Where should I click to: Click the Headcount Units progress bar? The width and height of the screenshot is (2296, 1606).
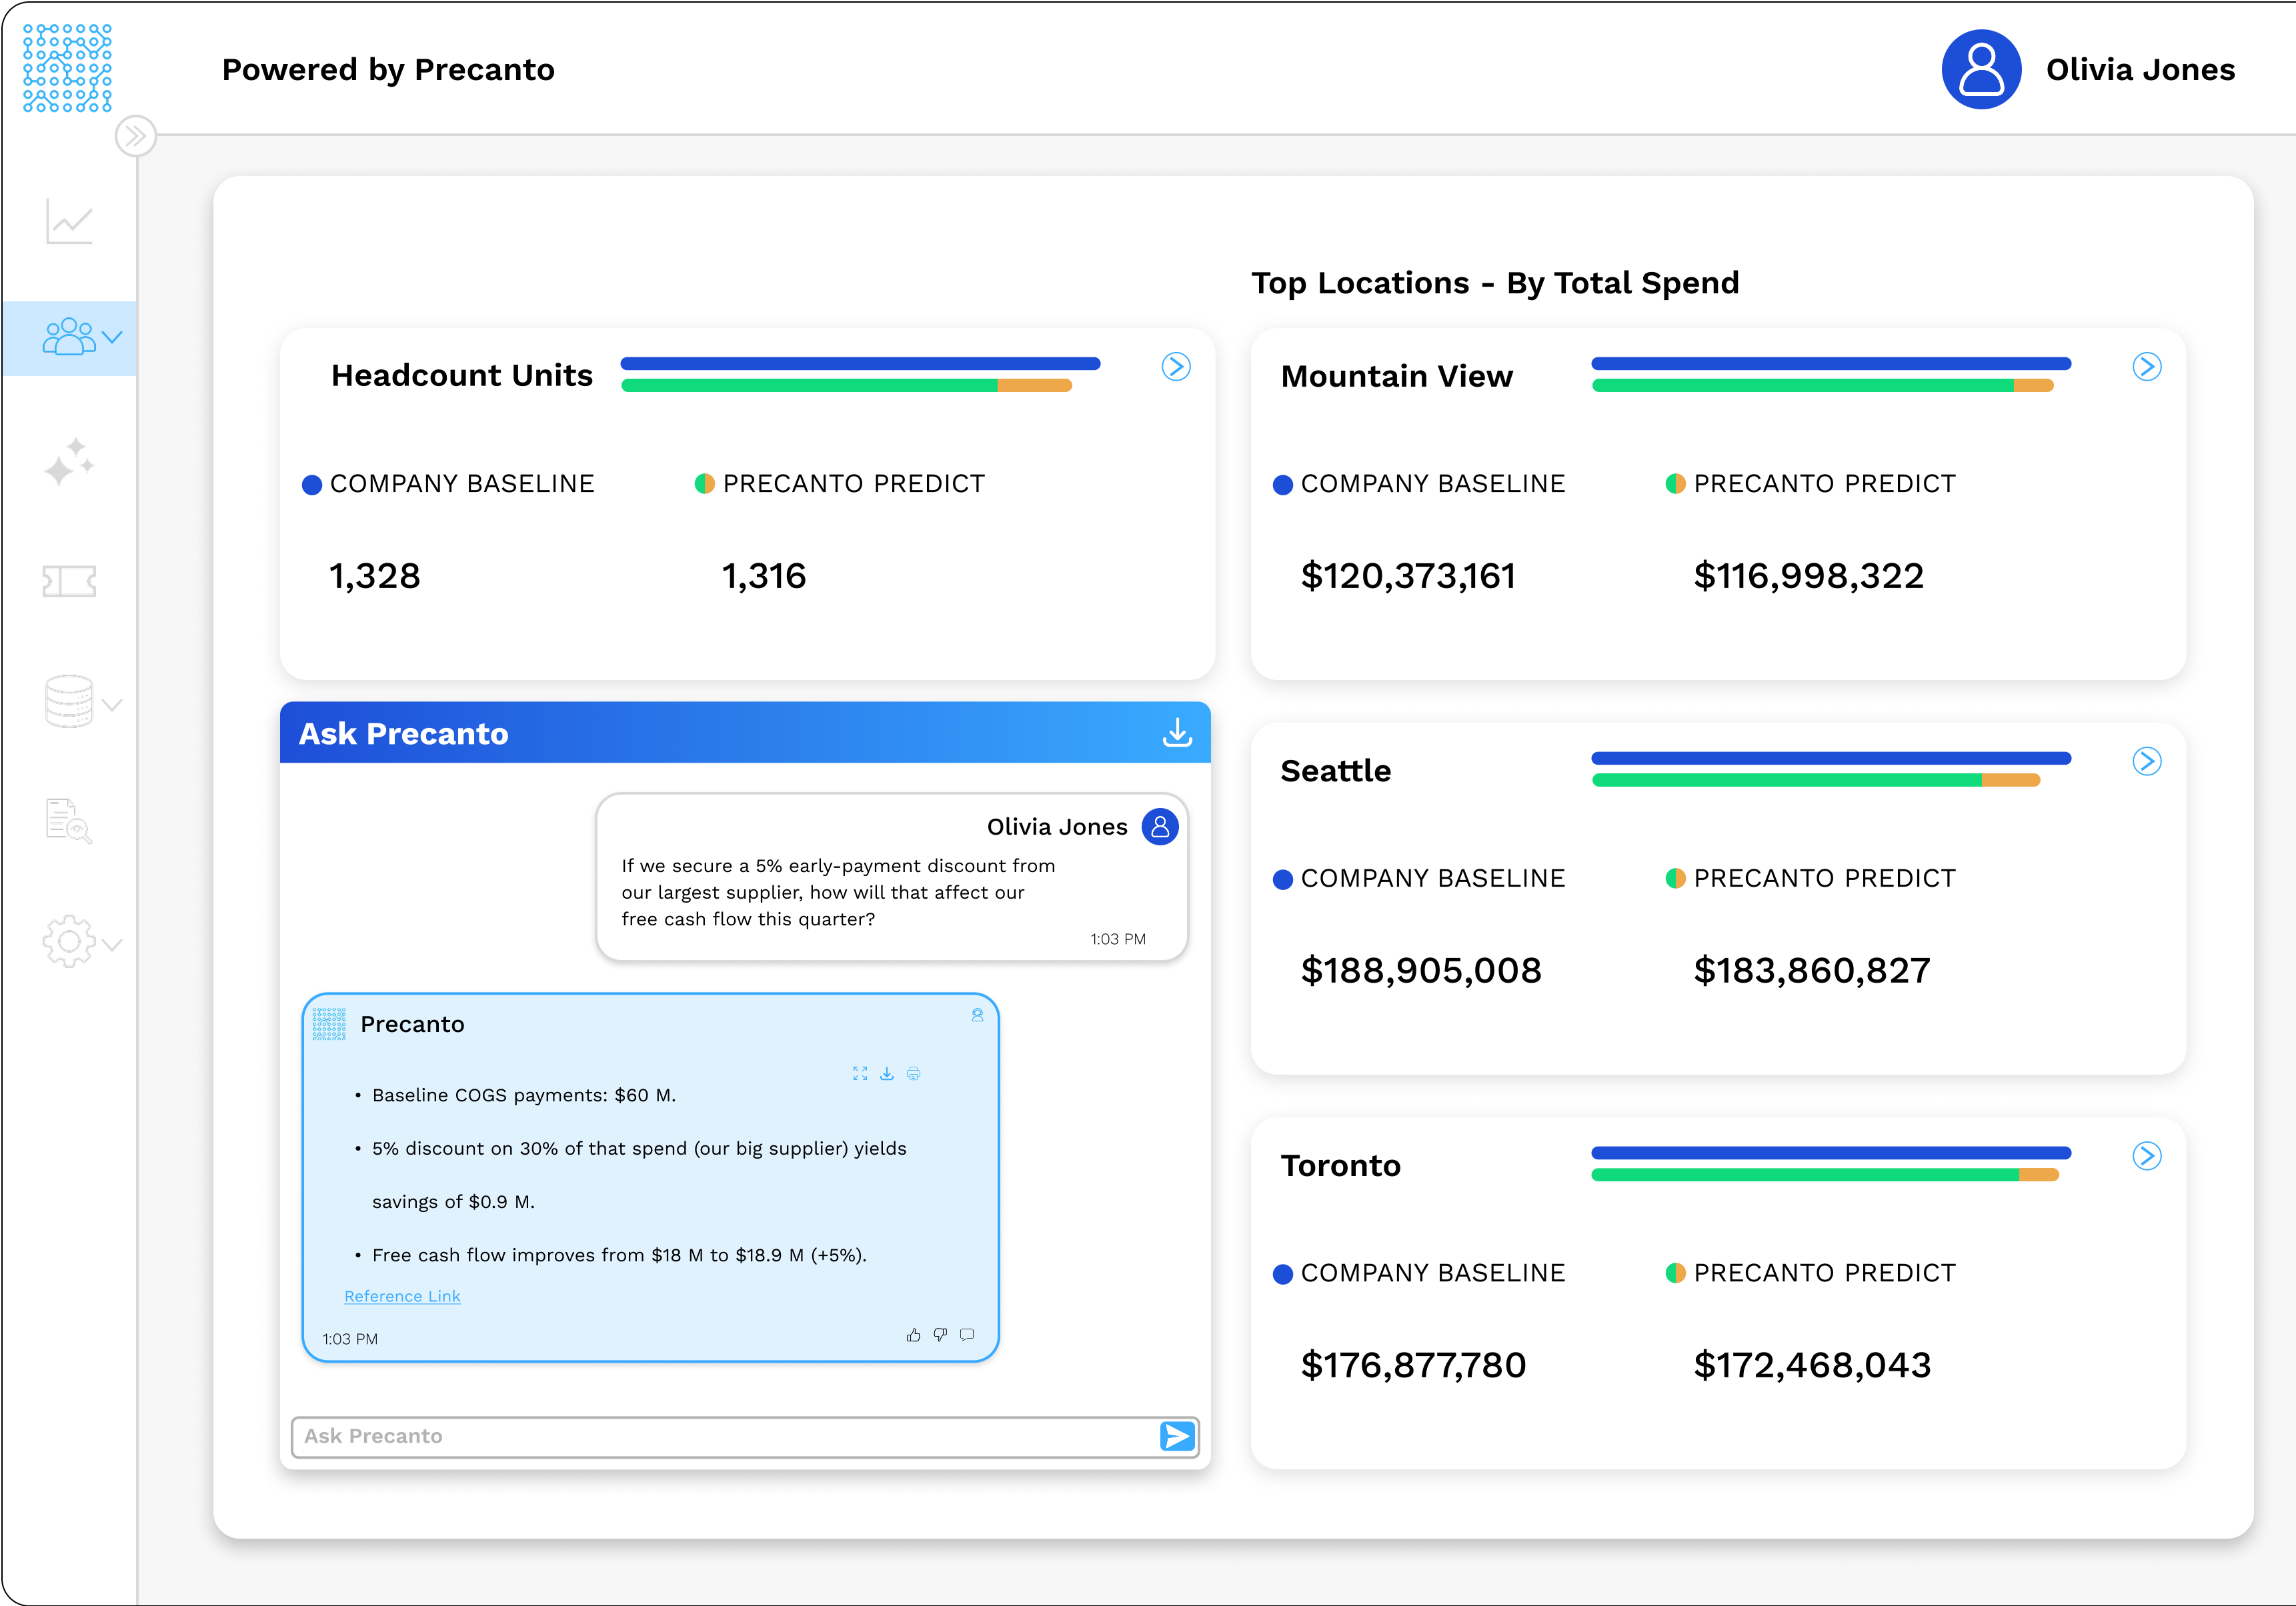pyautogui.click(x=860, y=374)
